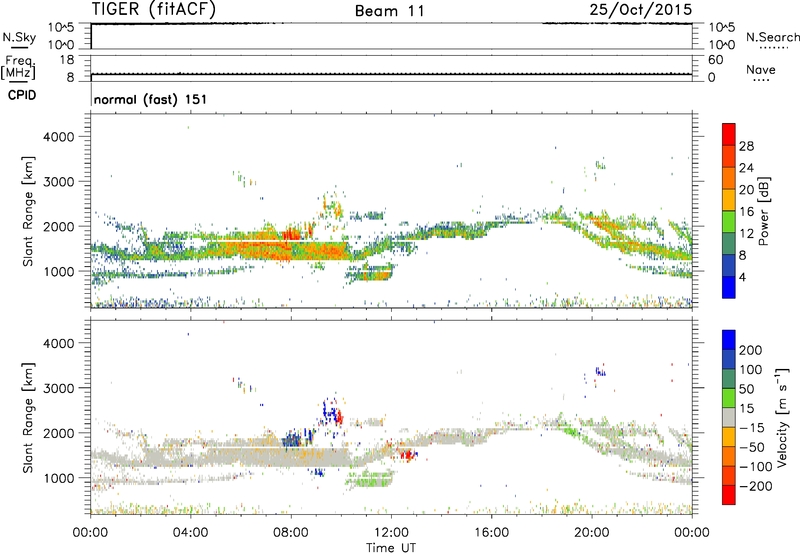The height and width of the screenshot is (554, 800).
Task: Click the left 10^5 noise axis label
Action: pyautogui.click(x=61, y=28)
